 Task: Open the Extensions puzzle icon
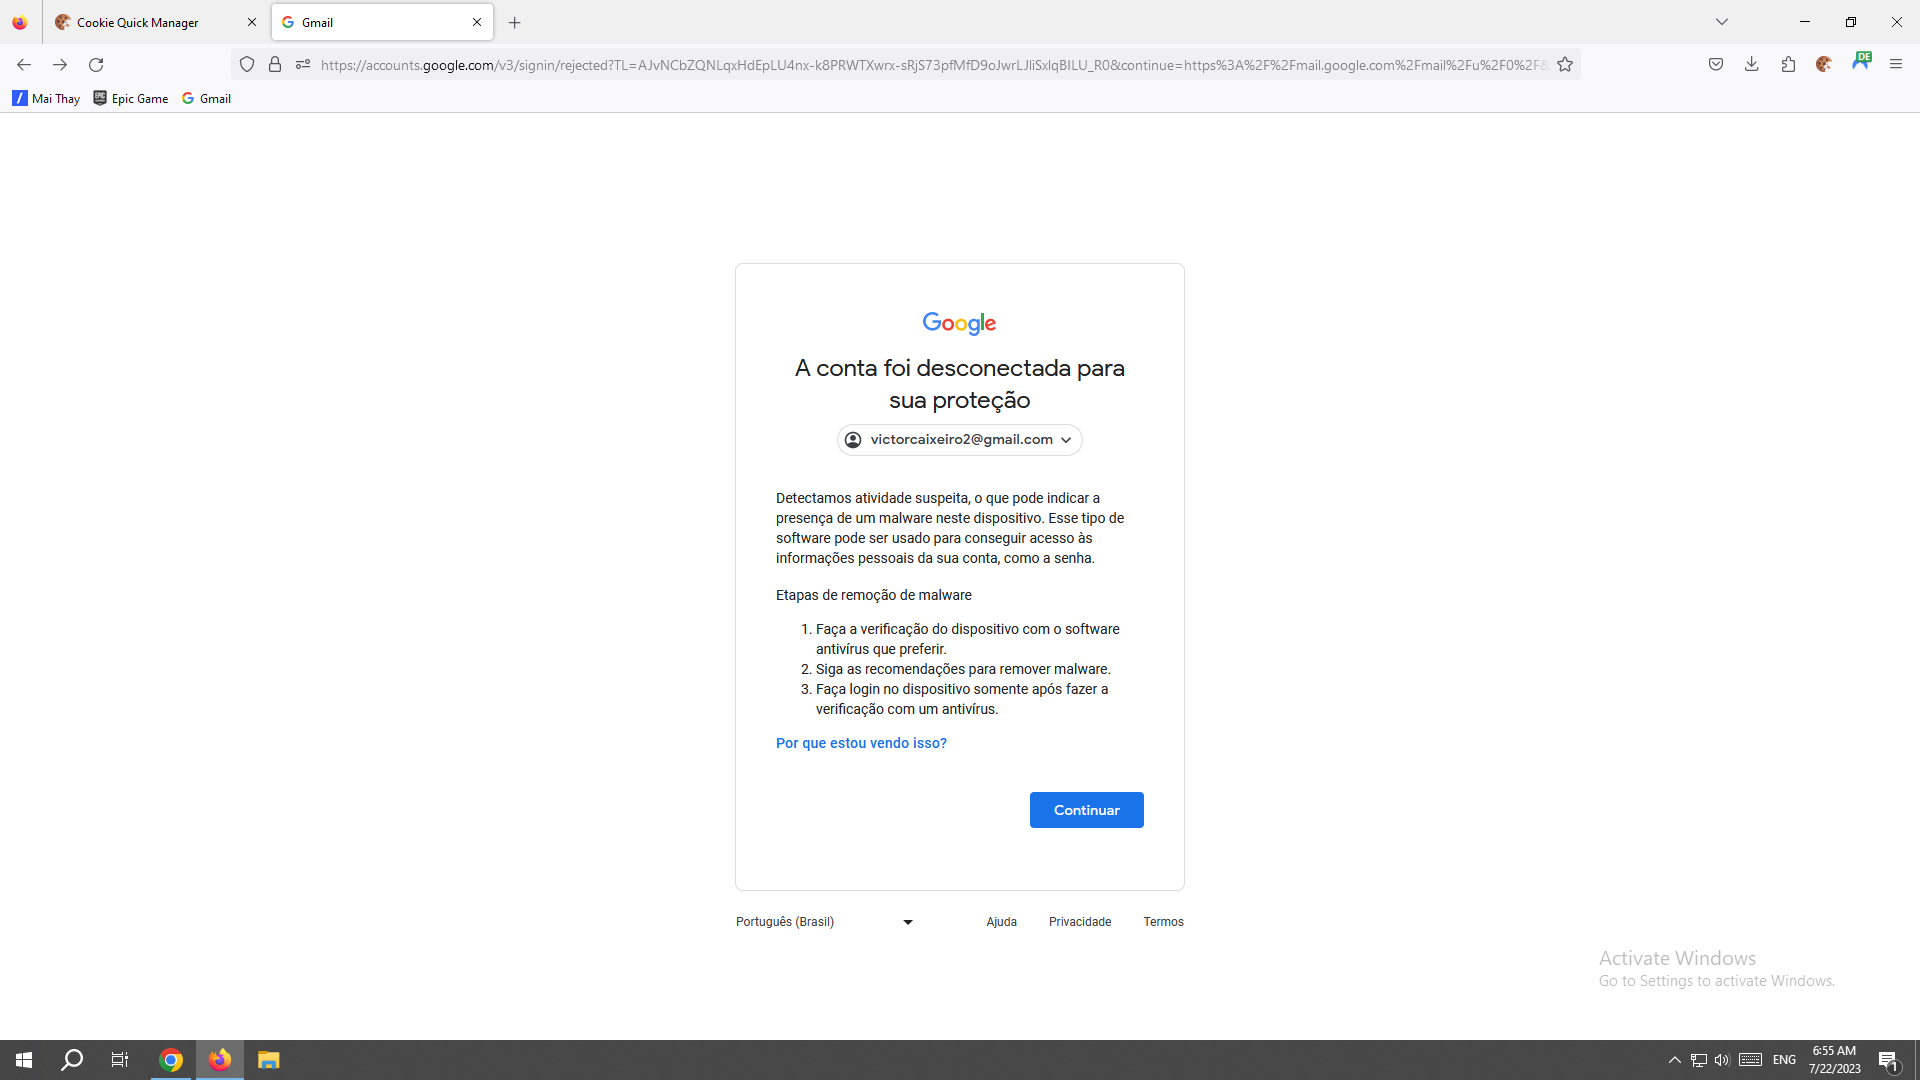pyautogui.click(x=1788, y=65)
